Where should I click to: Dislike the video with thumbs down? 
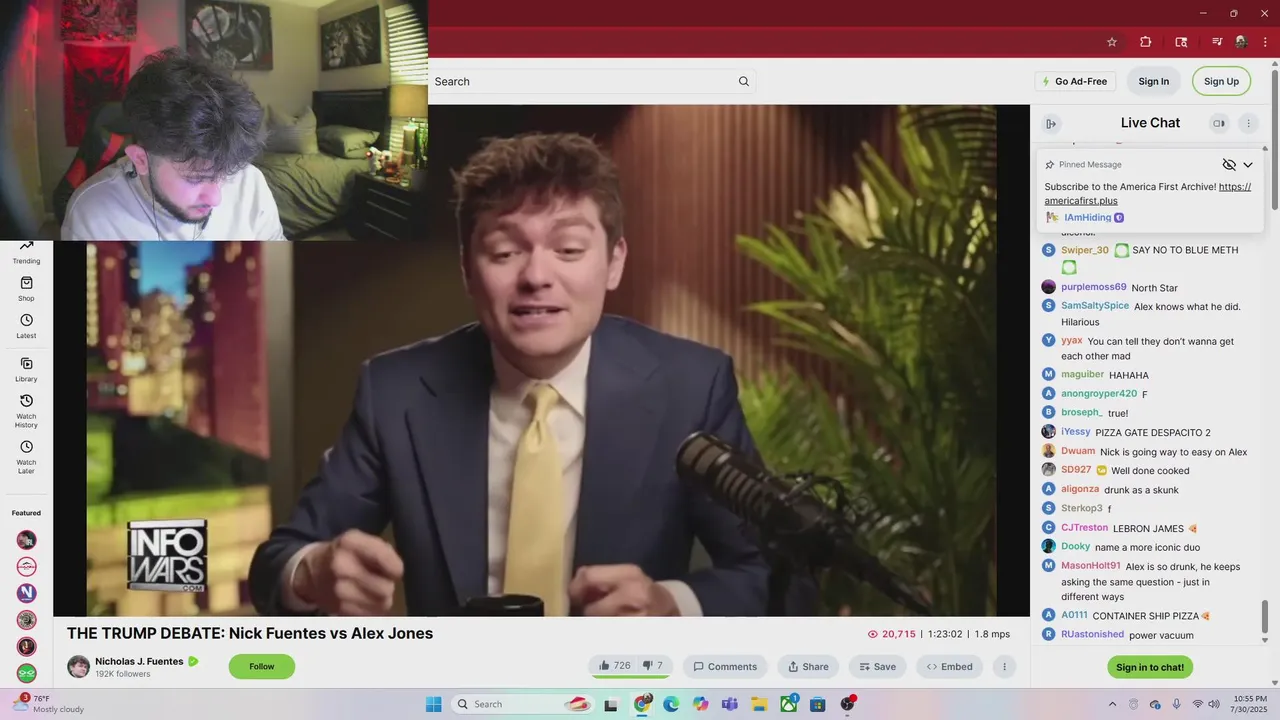coord(653,666)
